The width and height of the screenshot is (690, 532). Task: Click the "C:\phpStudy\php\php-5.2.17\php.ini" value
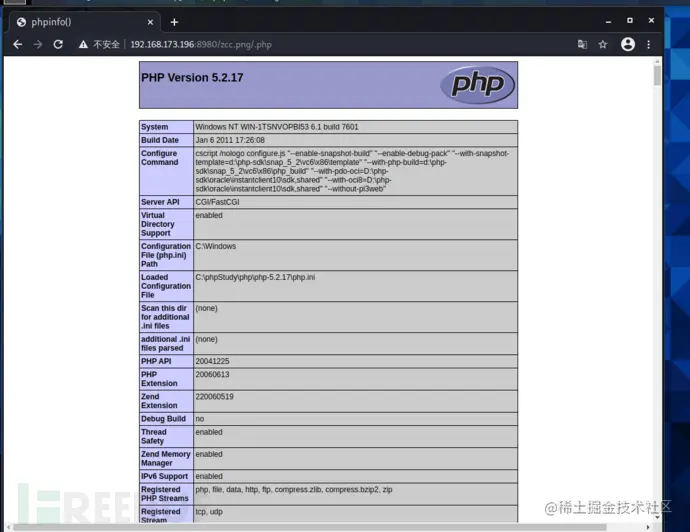click(255, 277)
